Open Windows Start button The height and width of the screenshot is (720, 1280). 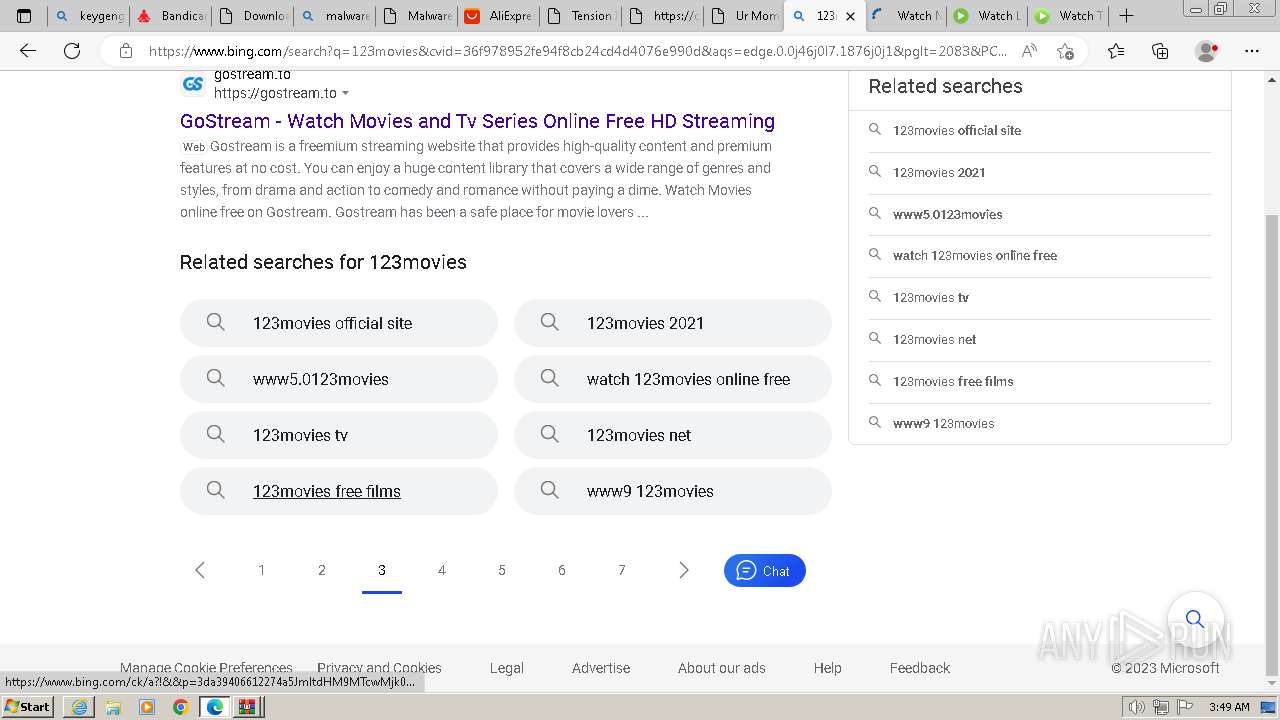click(28, 707)
